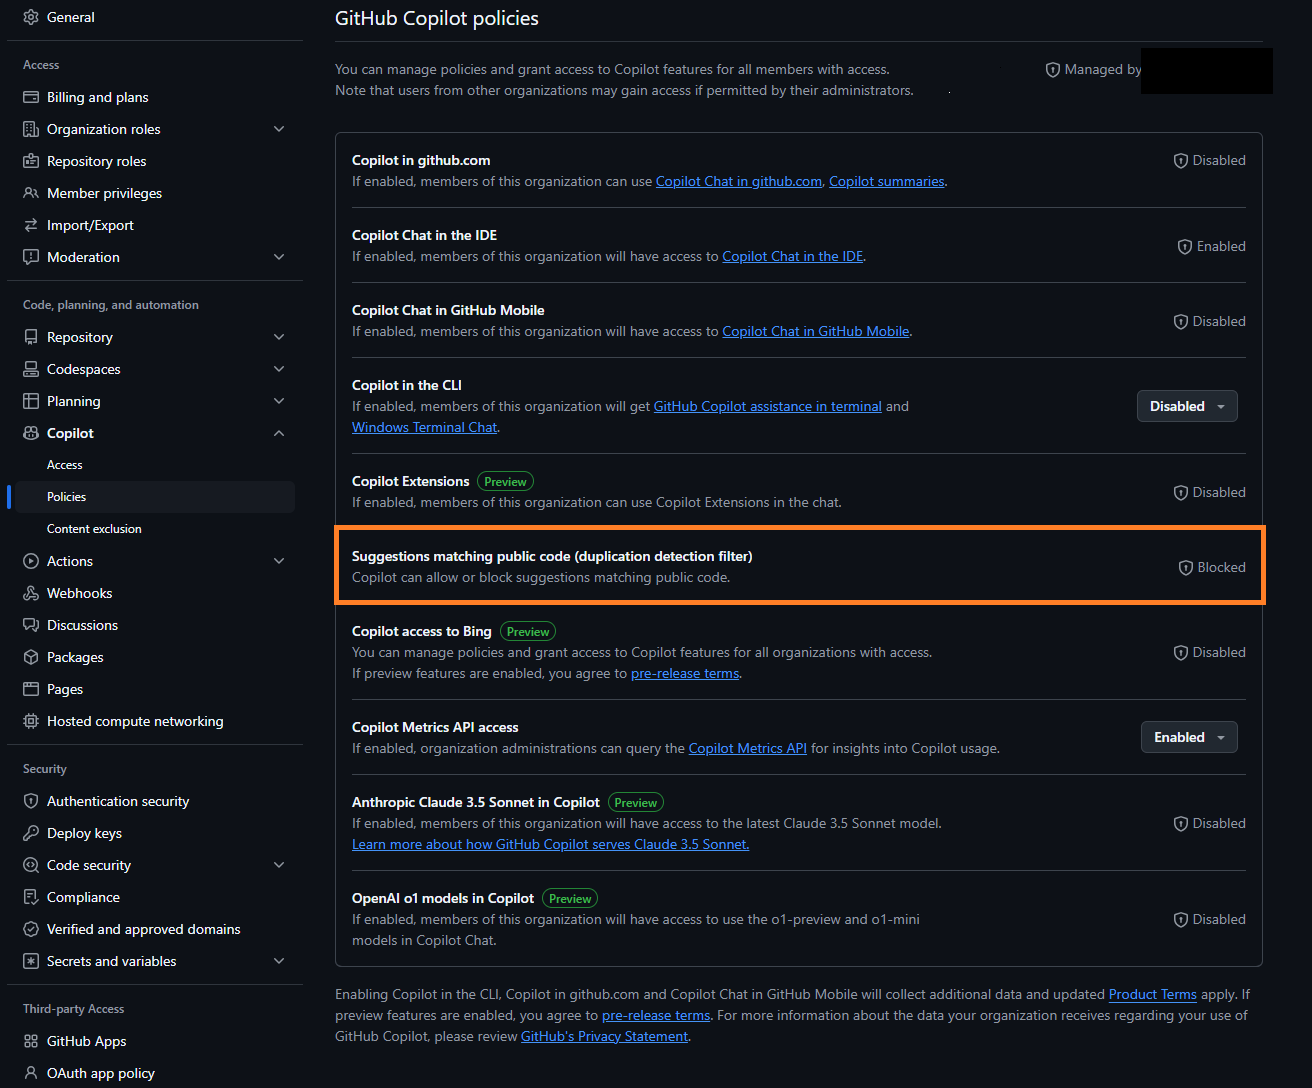
Task: Open the Copilot Metrics API link
Action: (748, 748)
